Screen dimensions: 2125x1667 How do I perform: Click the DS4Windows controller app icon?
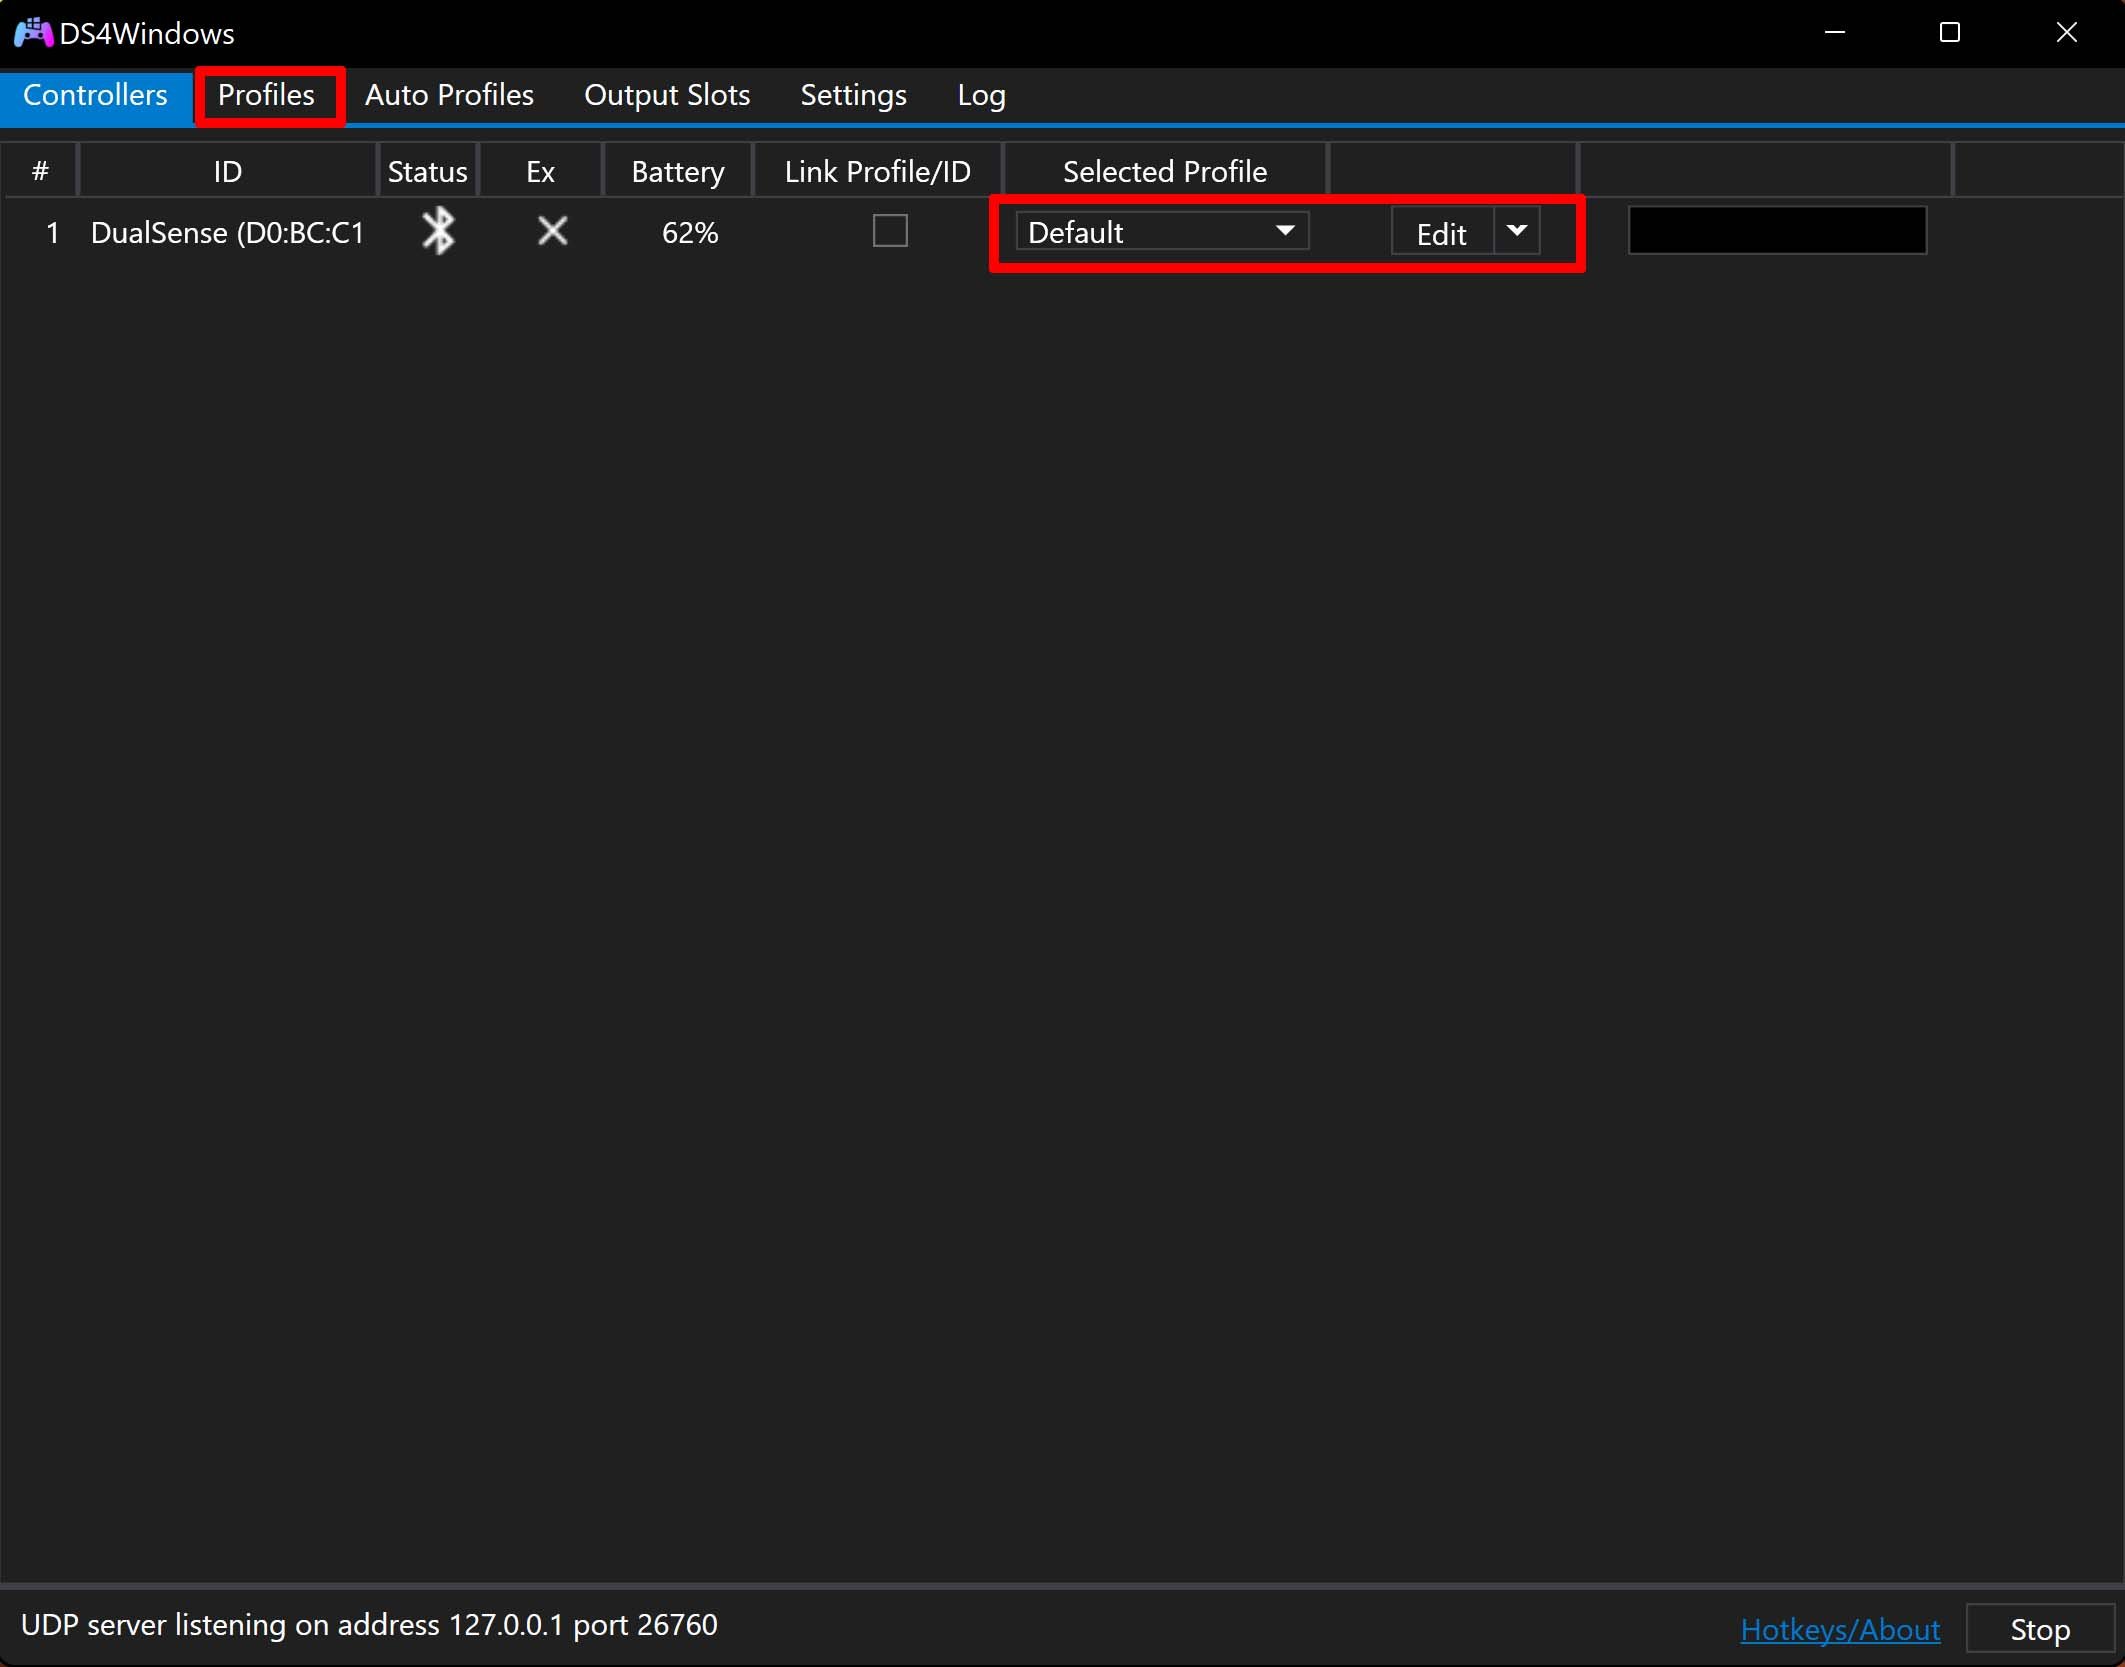32,33
